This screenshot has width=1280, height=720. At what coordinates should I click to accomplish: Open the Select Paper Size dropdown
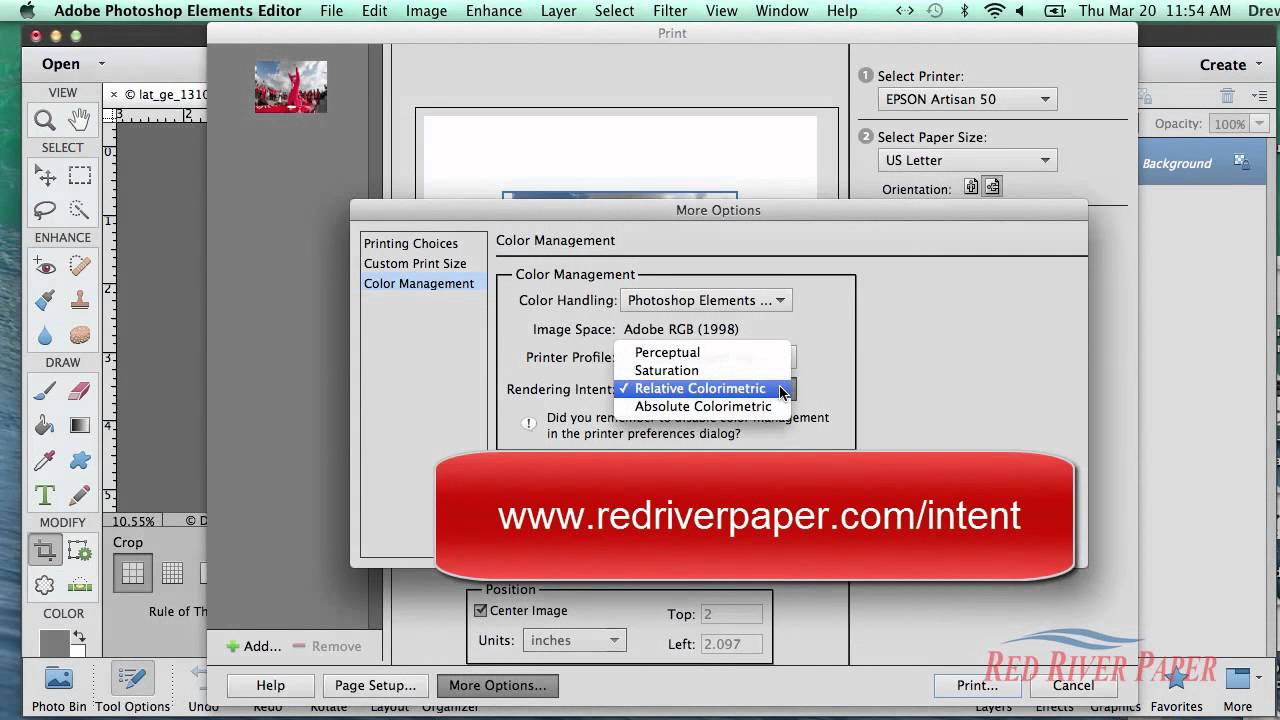[967, 160]
